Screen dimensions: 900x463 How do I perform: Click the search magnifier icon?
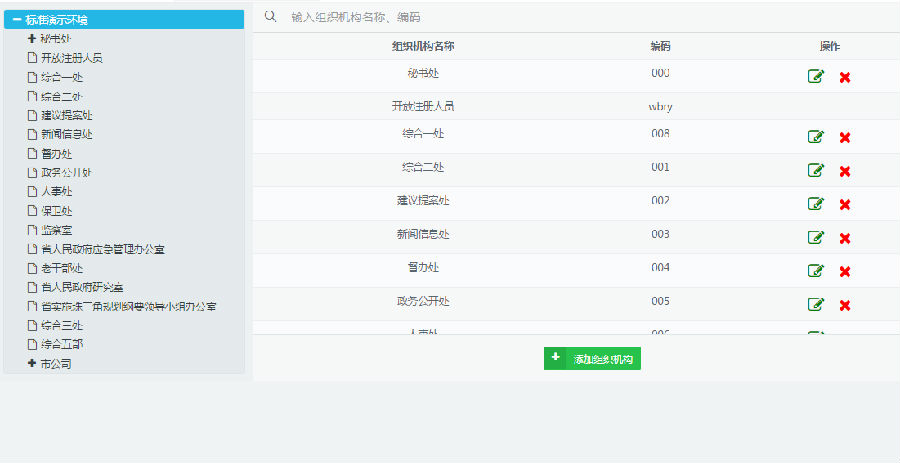tap(270, 16)
